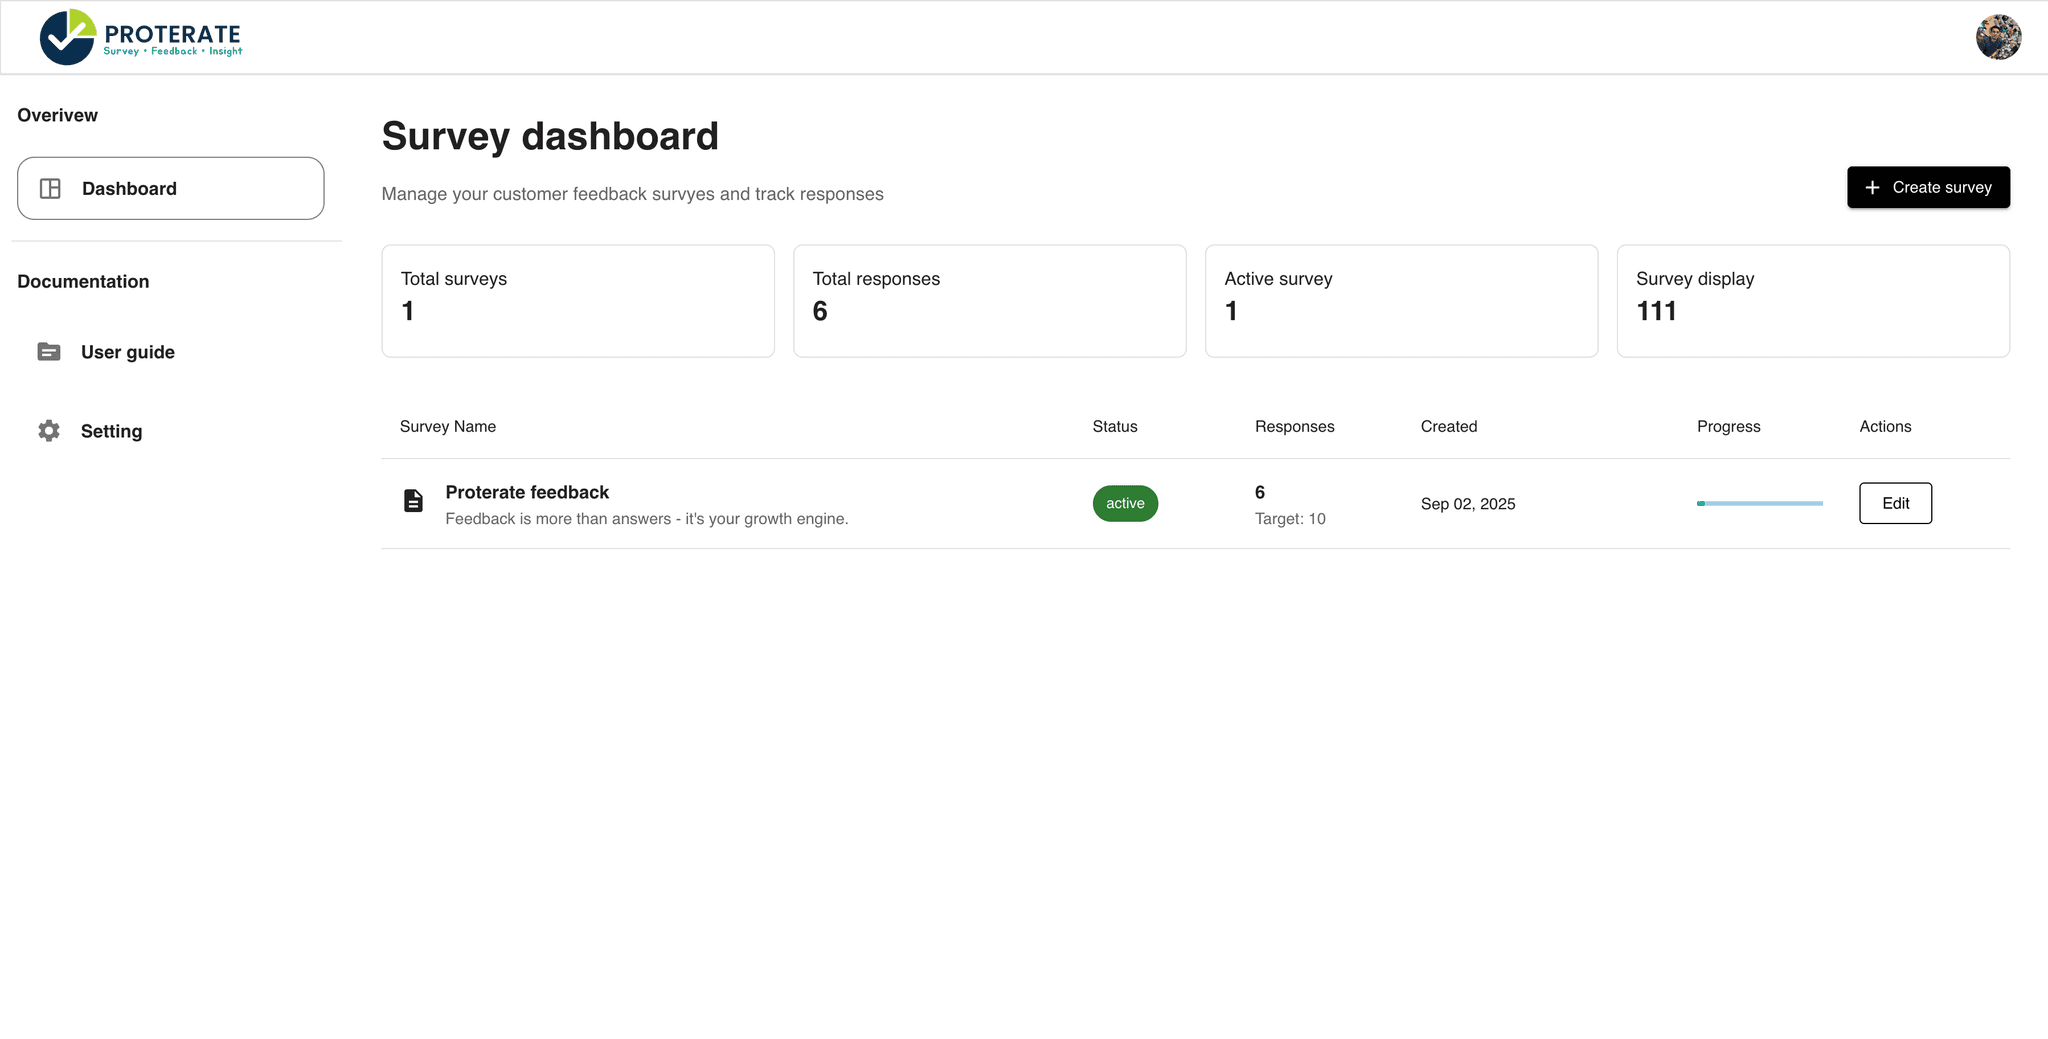Click the green active status badge
The image size is (2048, 1039).
1125,503
